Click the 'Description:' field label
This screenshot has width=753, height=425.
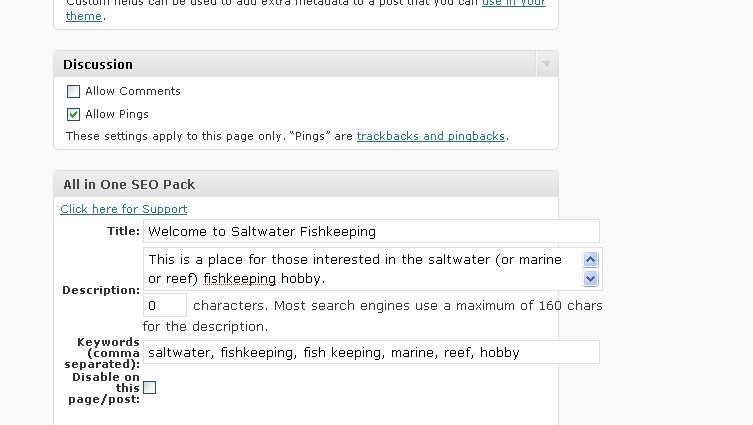pos(101,290)
